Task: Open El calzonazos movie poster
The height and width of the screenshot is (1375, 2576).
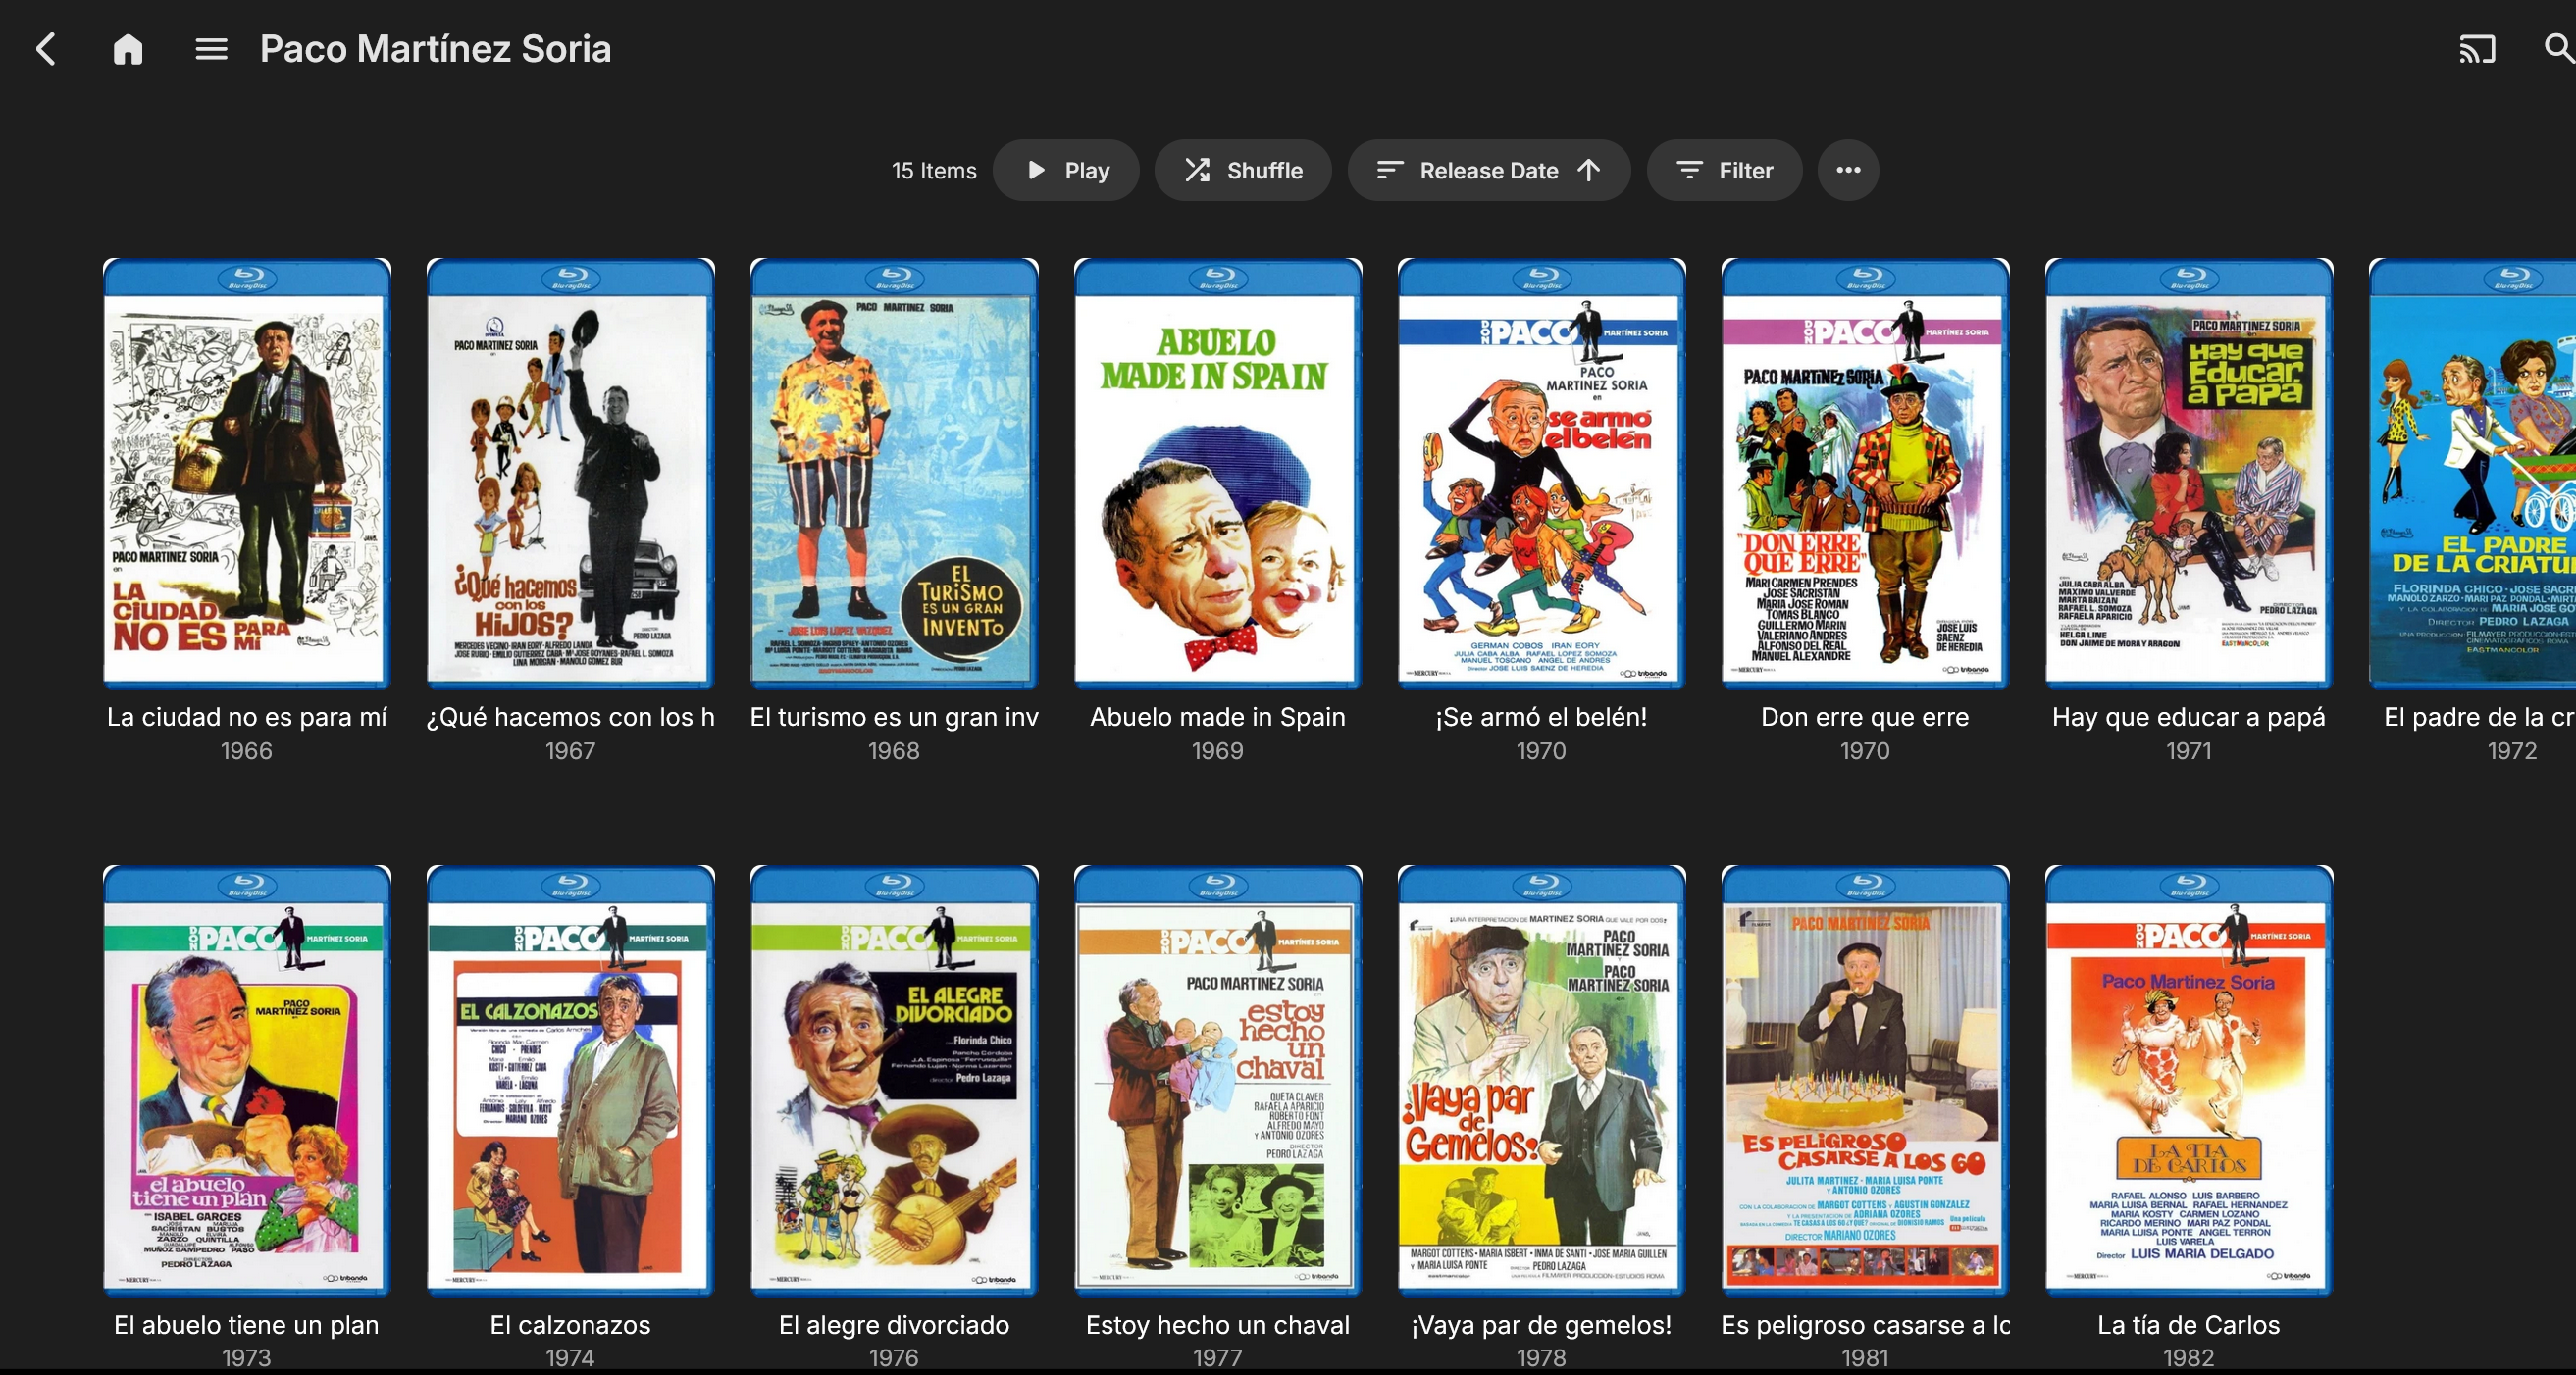Action: click(570, 1080)
